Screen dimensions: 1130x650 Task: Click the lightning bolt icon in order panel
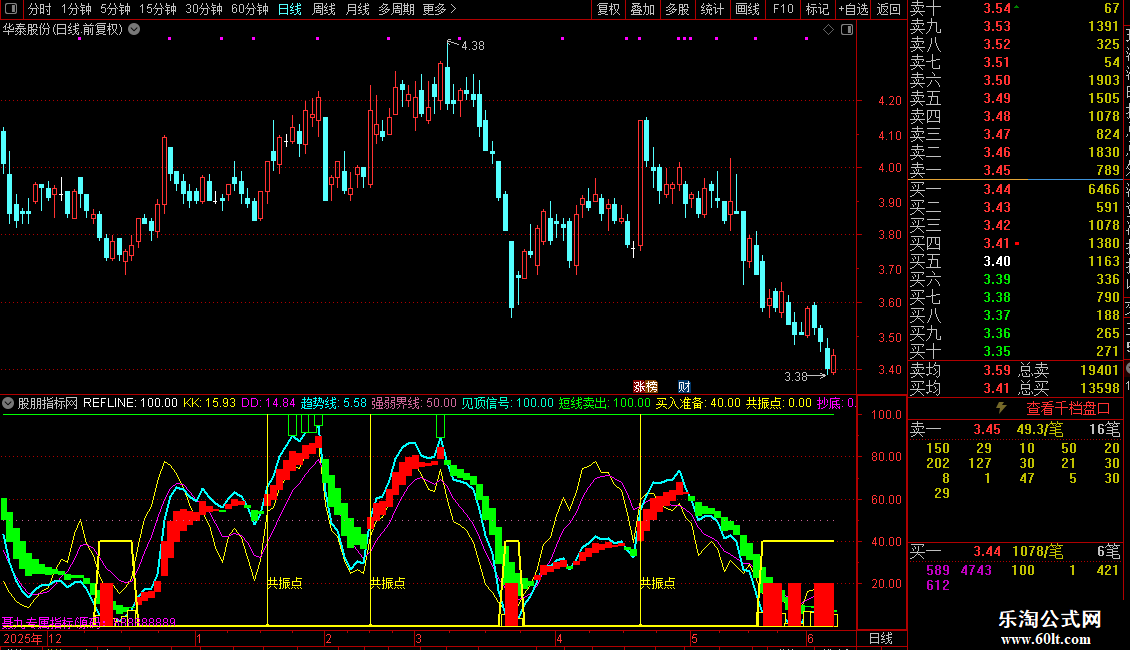(x=1001, y=408)
